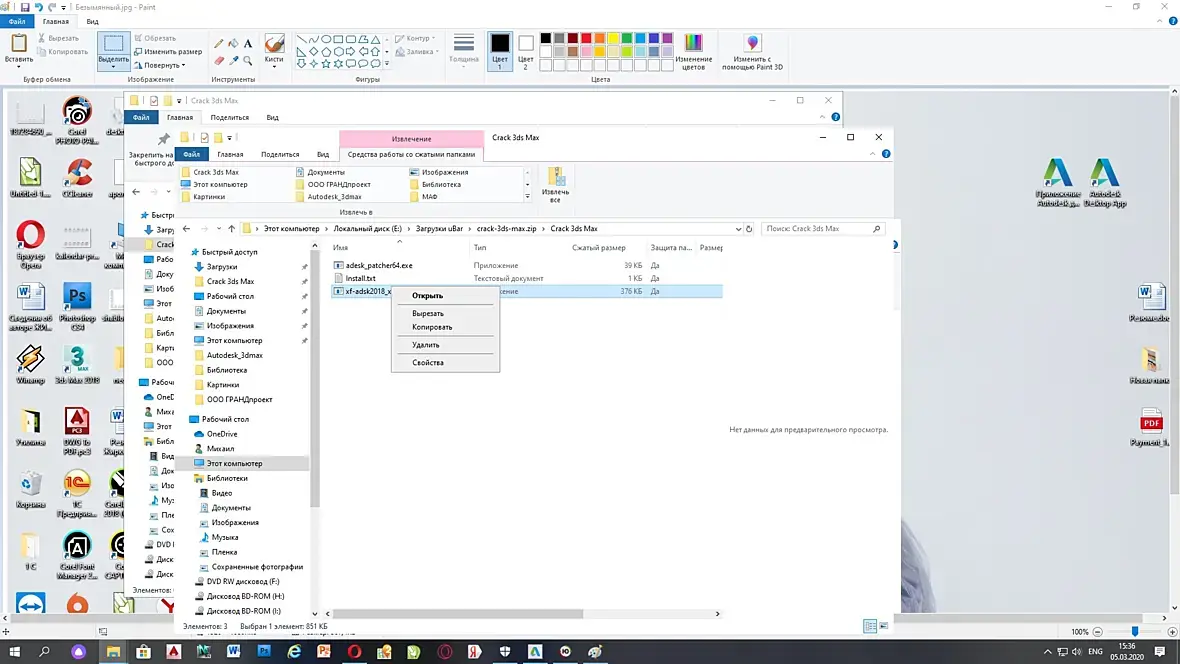This screenshot has height=664, width=1180.
Task: Open the address bar history dropdown
Action: pyautogui.click(x=738, y=229)
